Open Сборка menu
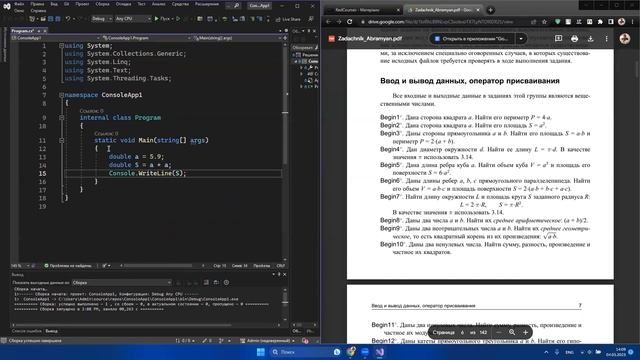The width and height of the screenshot is (640, 360). point(102,4)
